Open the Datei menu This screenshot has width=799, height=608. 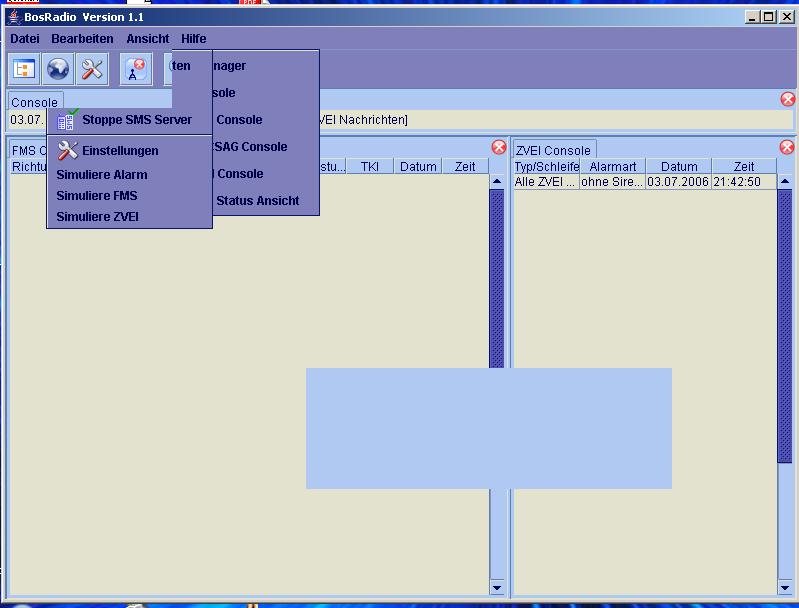(25, 39)
